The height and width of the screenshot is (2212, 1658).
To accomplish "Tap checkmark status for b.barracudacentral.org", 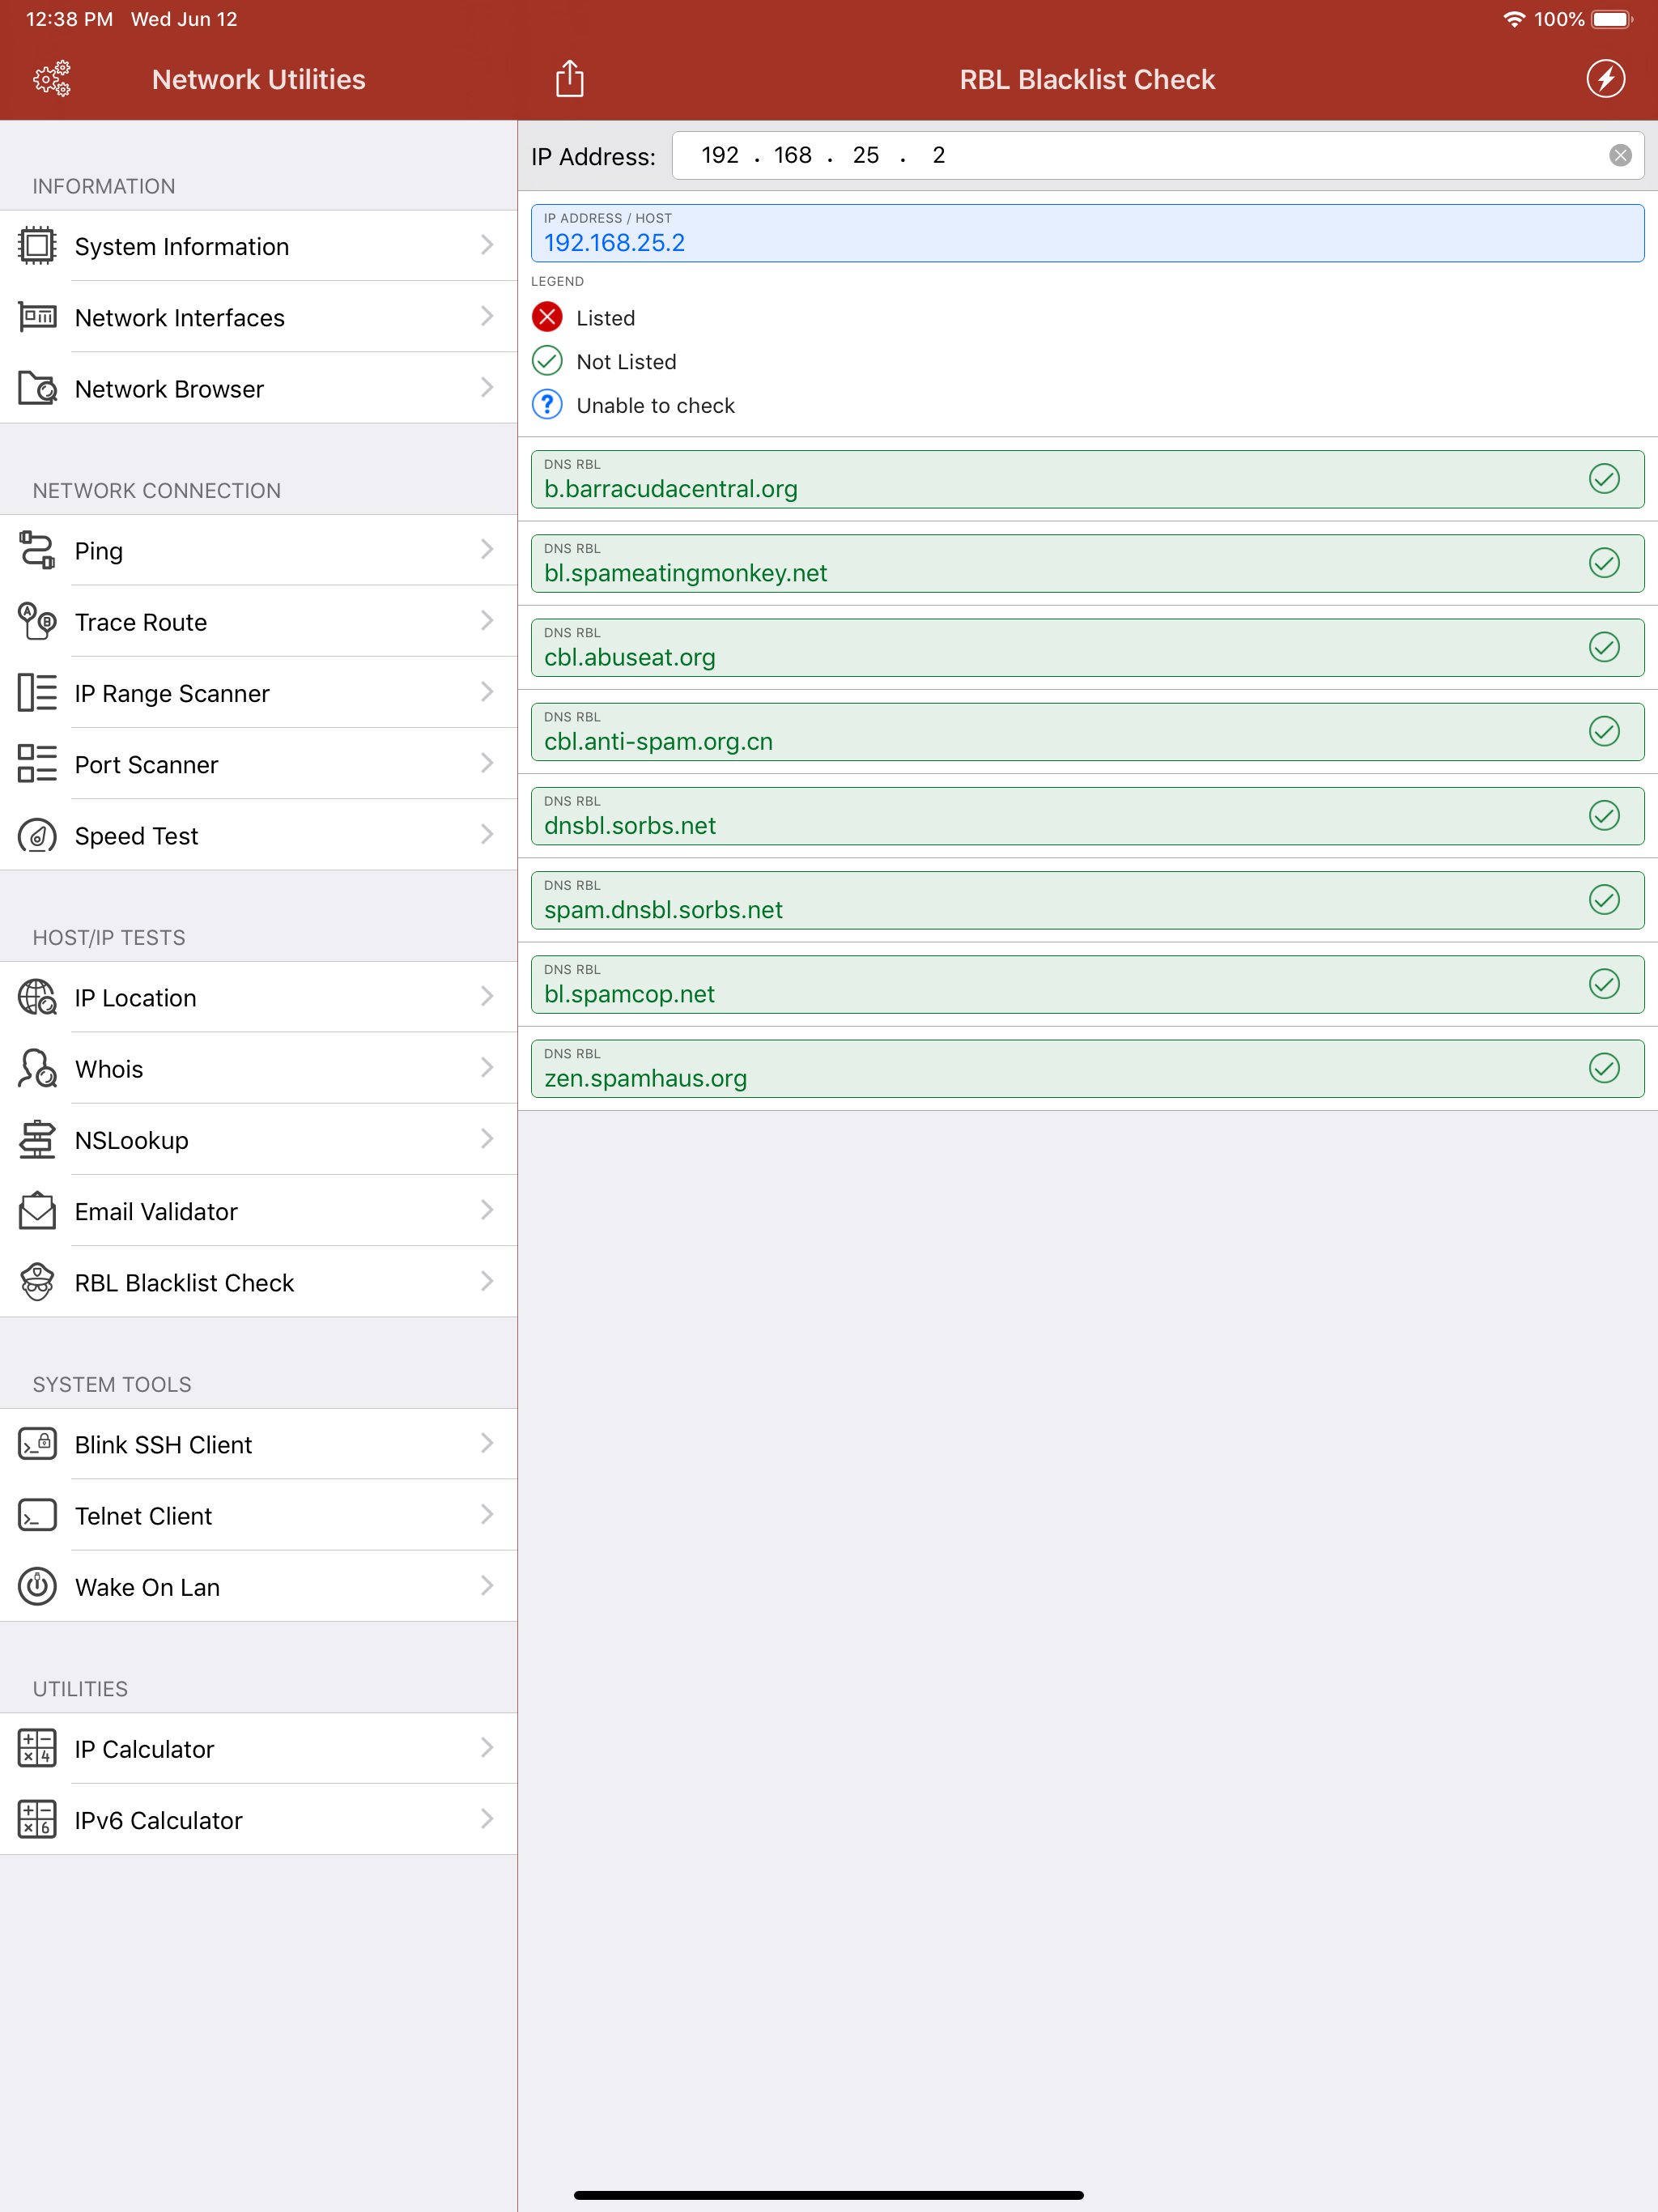I will pyautogui.click(x=1603, y=479).
